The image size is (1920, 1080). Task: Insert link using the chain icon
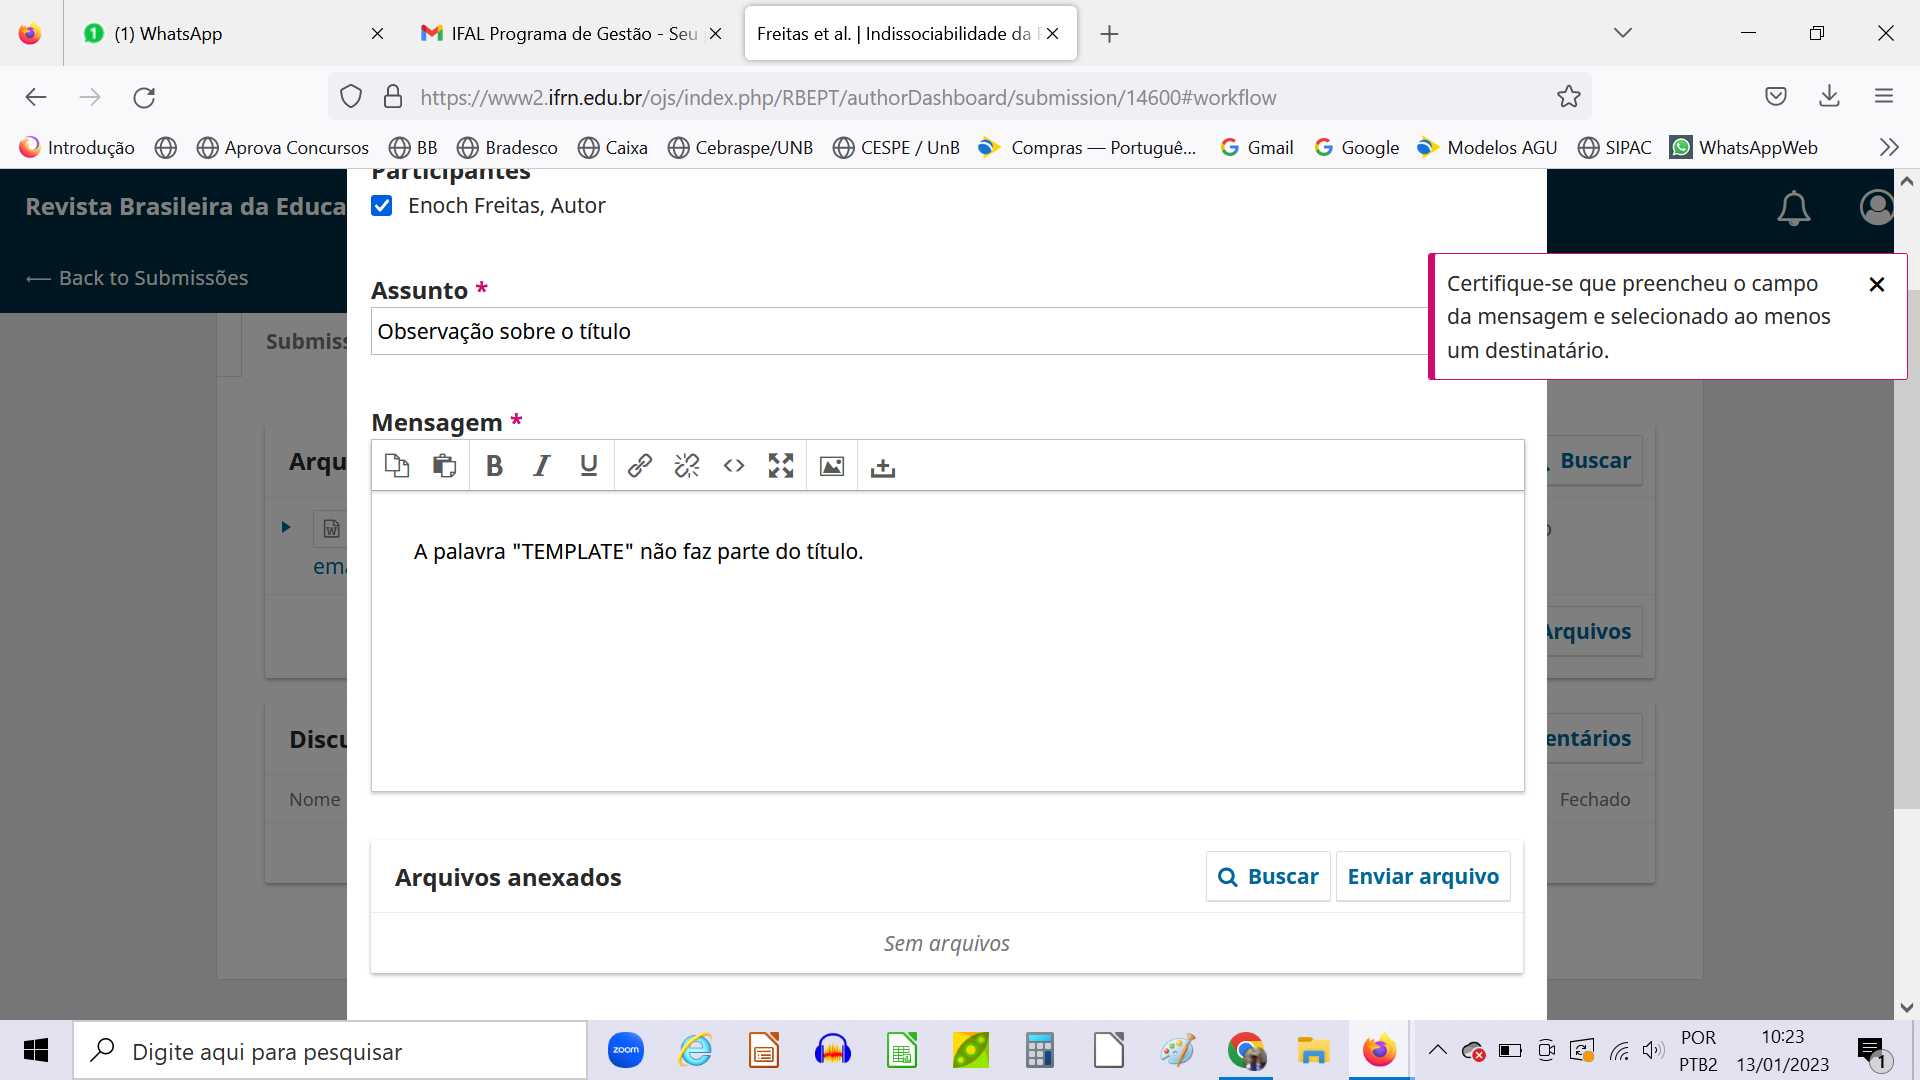[640, 466]
